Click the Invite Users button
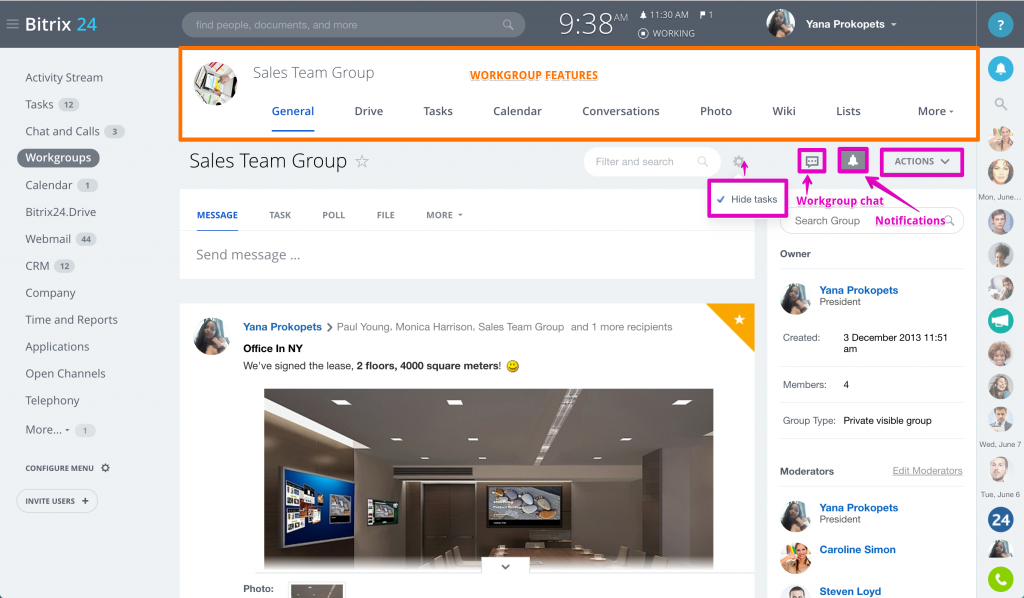The image size is (1024, 598). [57, 501]
